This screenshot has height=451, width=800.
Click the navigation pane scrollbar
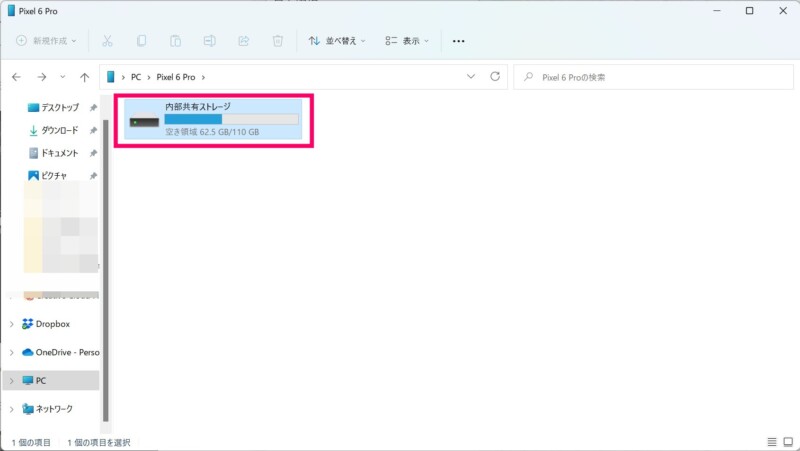pos(106,270)
